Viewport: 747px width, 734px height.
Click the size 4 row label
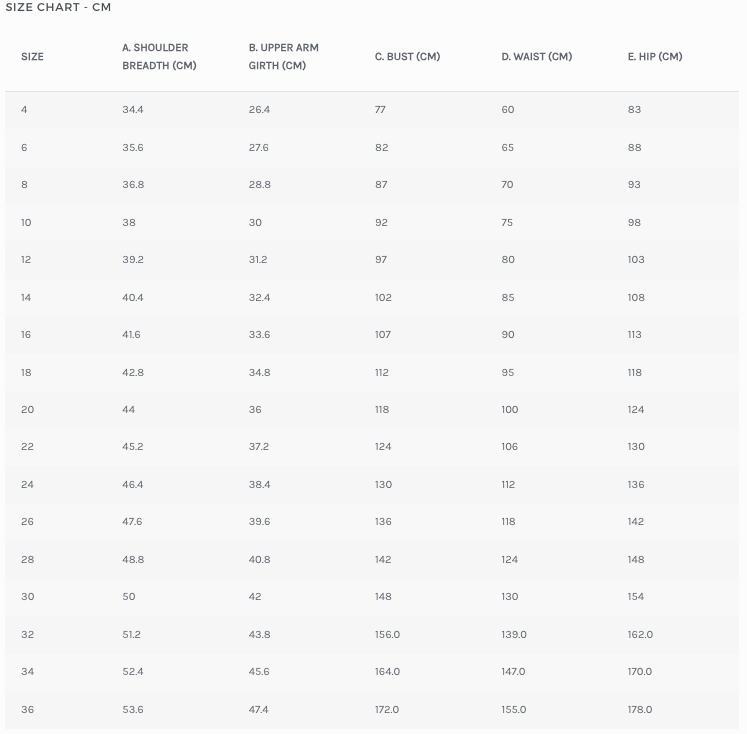click(24, 110)
